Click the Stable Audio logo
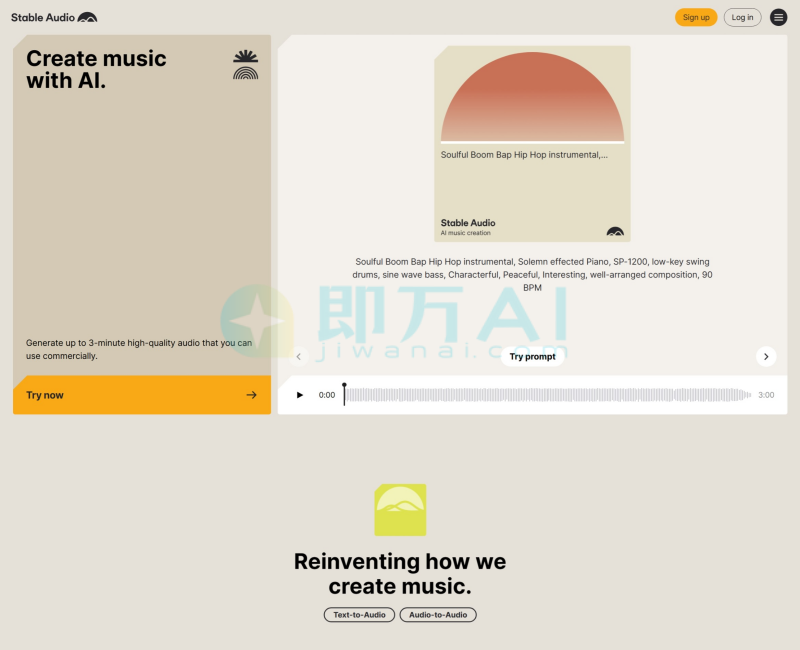800x650 pixels. pyautogui.click(x=55, y=16)
